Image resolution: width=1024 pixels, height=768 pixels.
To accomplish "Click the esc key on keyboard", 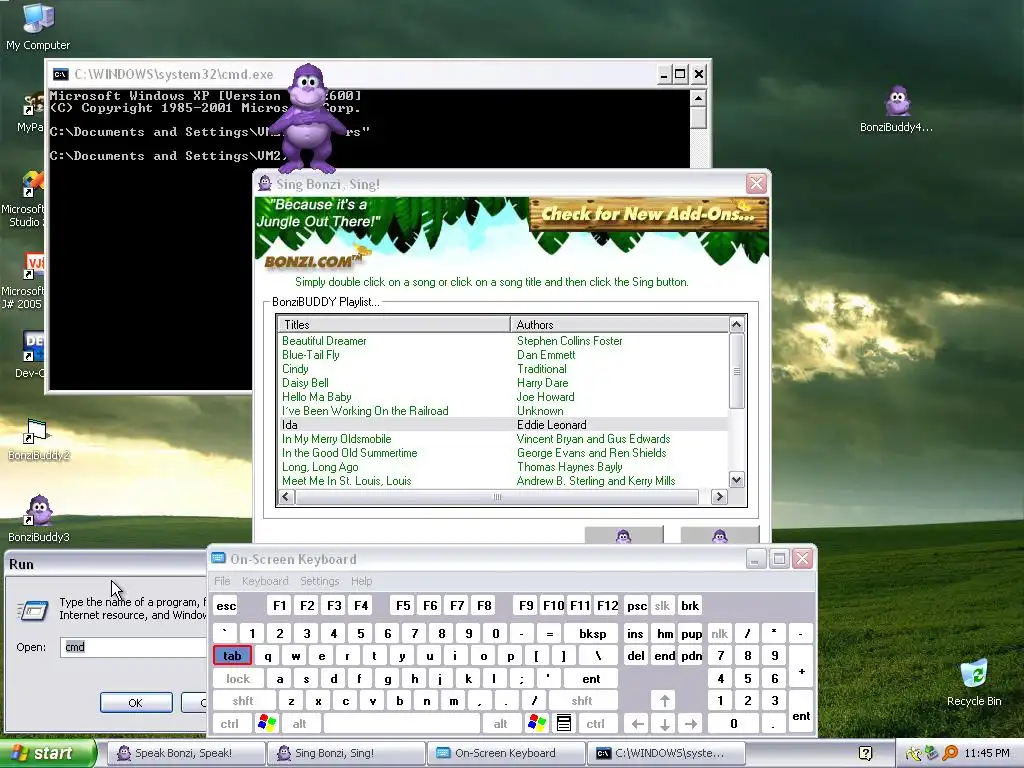I will (x=226, y=605).
